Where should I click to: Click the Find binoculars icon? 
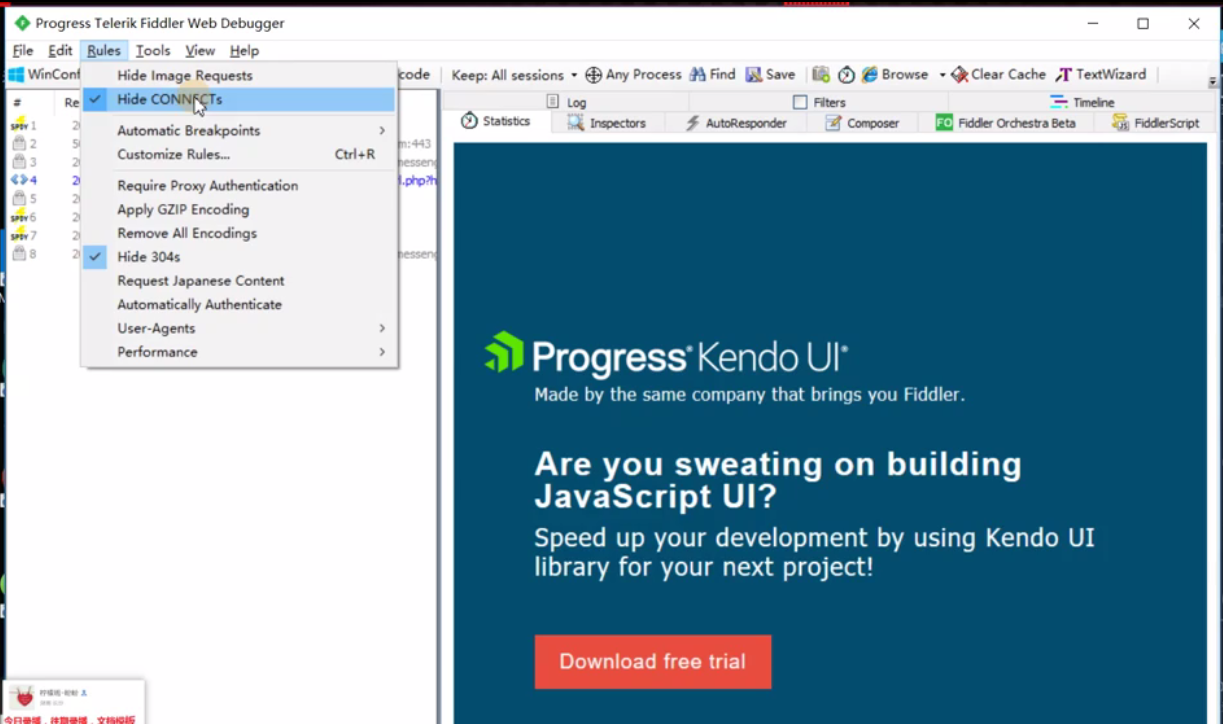pos(698,75)
